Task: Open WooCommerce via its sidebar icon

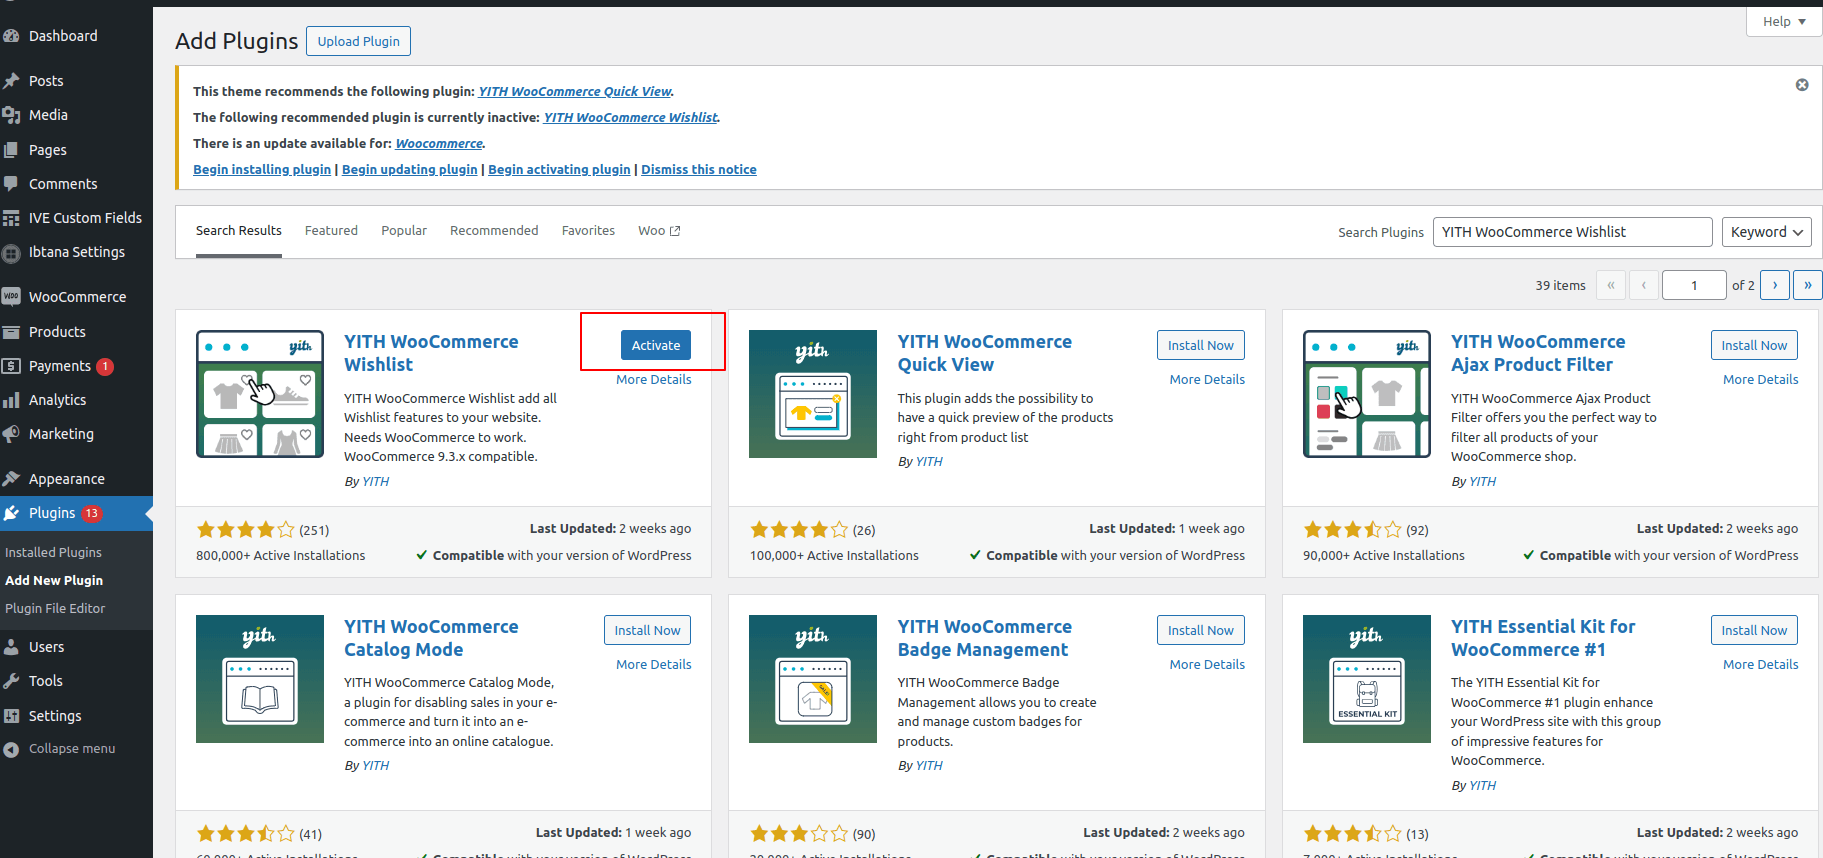Action: point(11,297)
